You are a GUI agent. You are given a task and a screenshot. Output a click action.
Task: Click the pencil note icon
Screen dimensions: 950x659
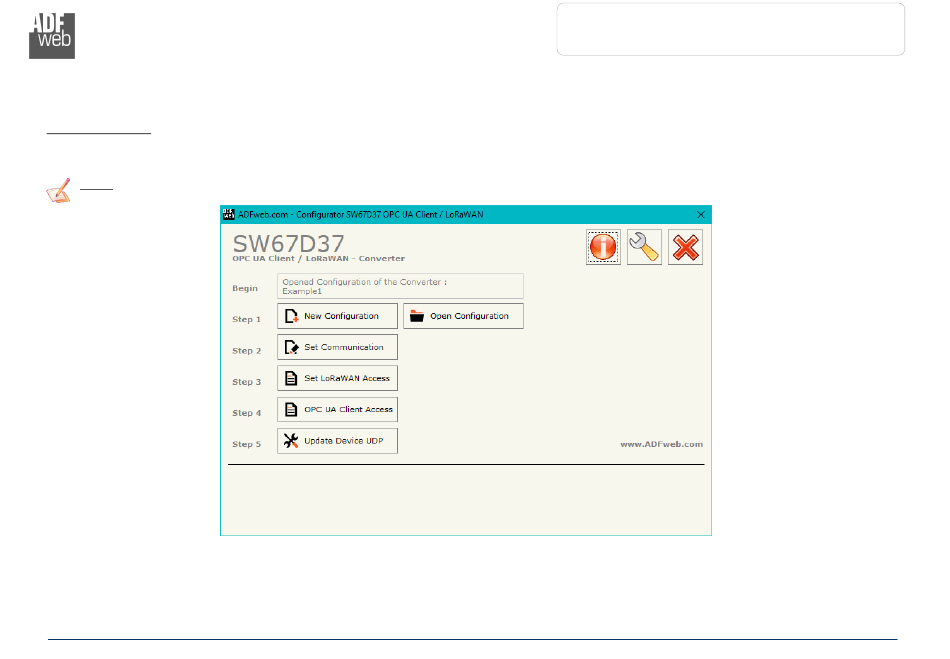60,190
